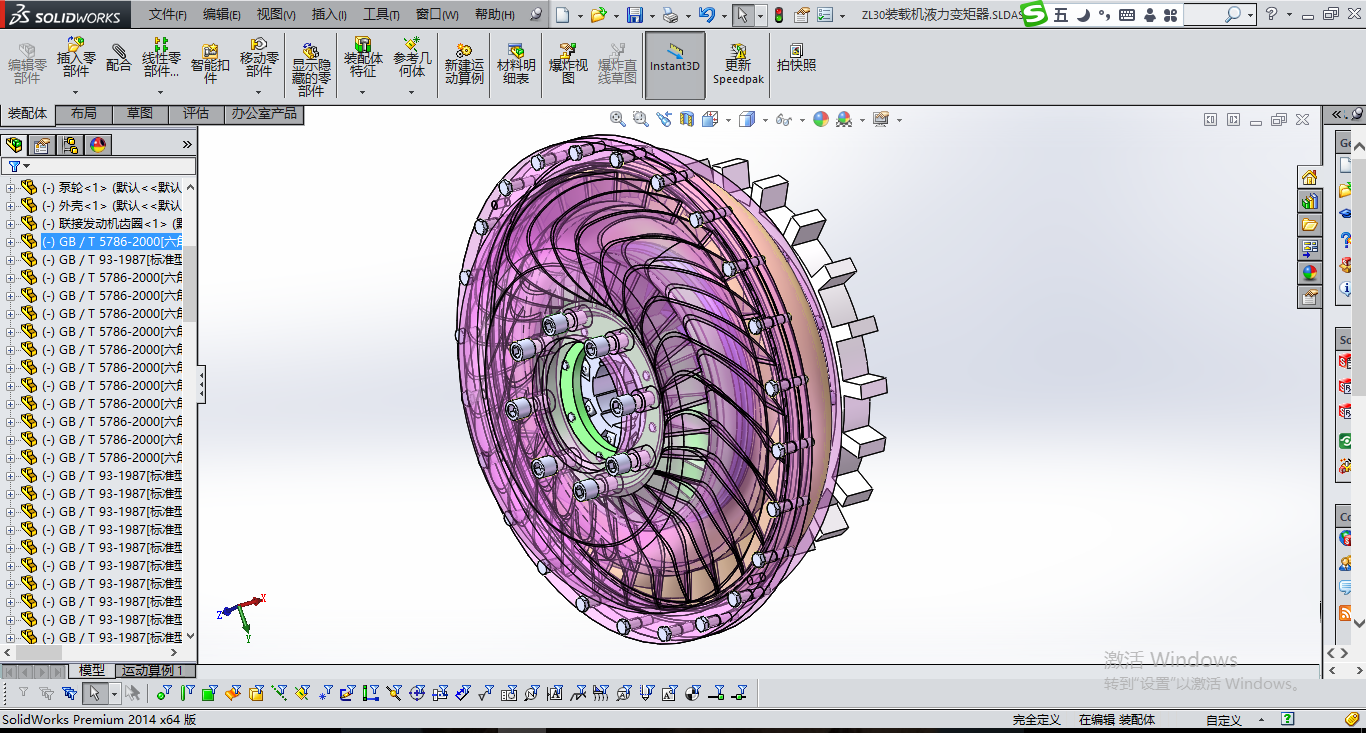Click the Rebuild traffic light icon

[x=779, y=15]
